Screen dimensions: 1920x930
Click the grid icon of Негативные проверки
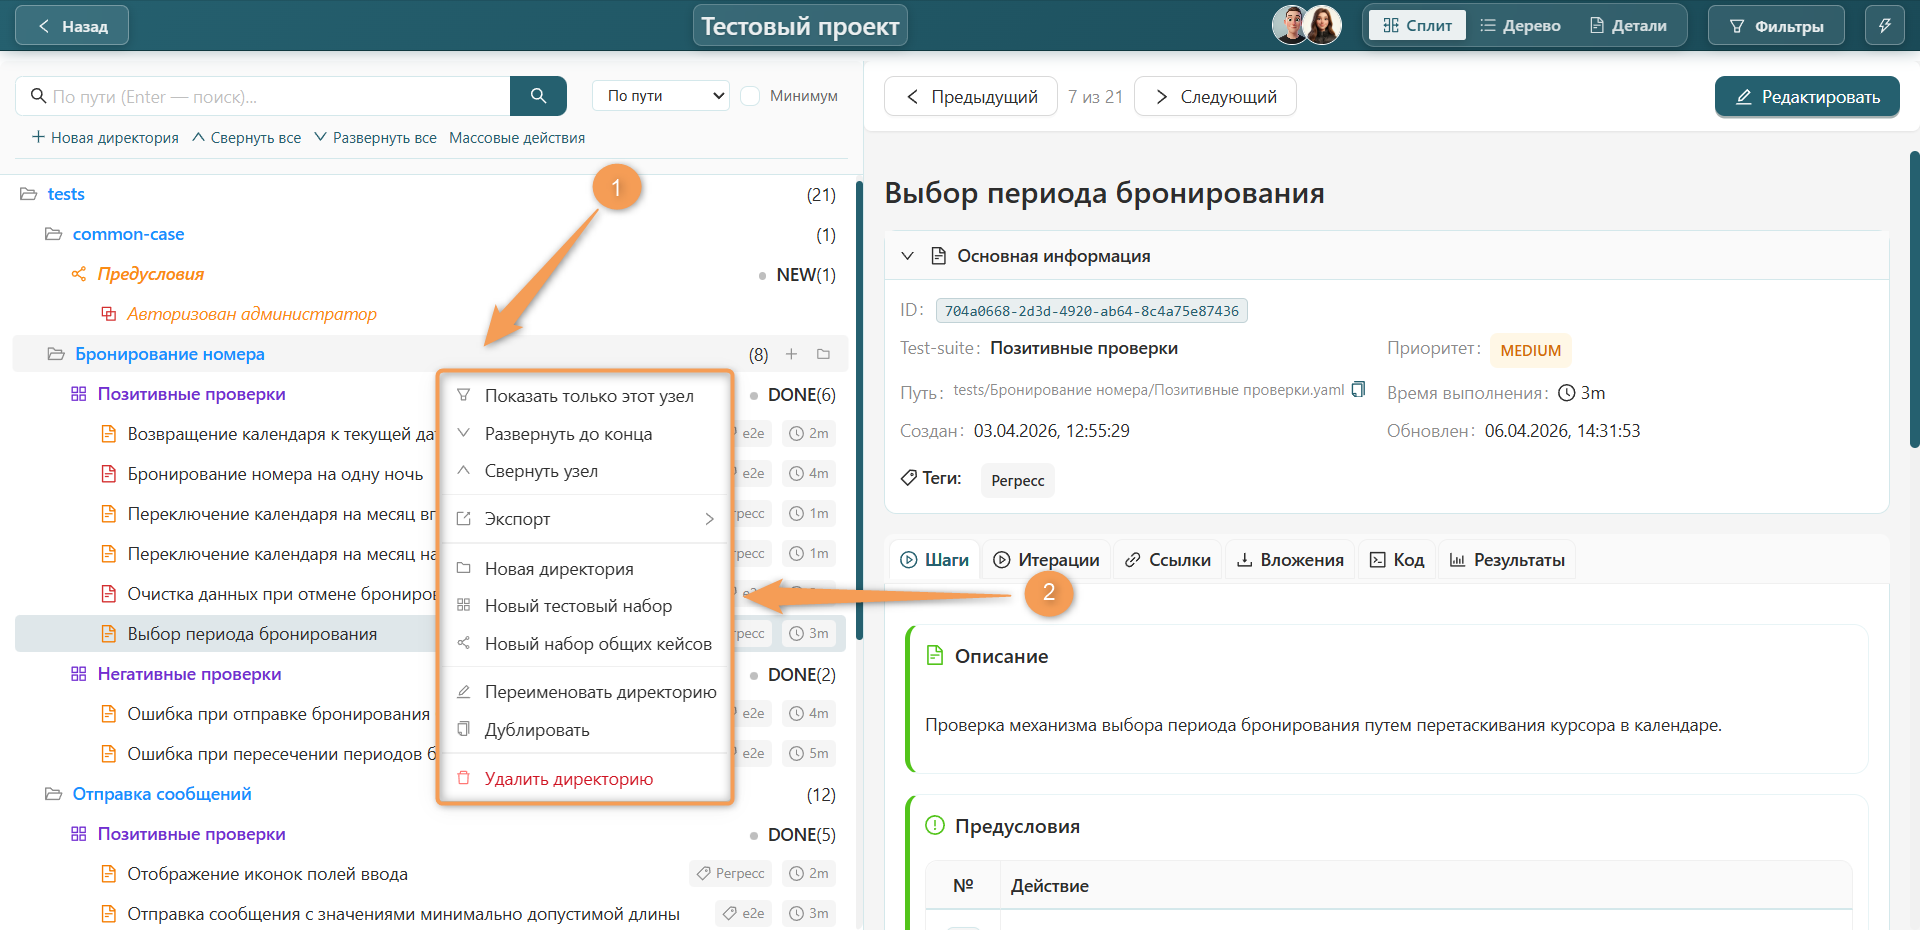click(79, 674)
